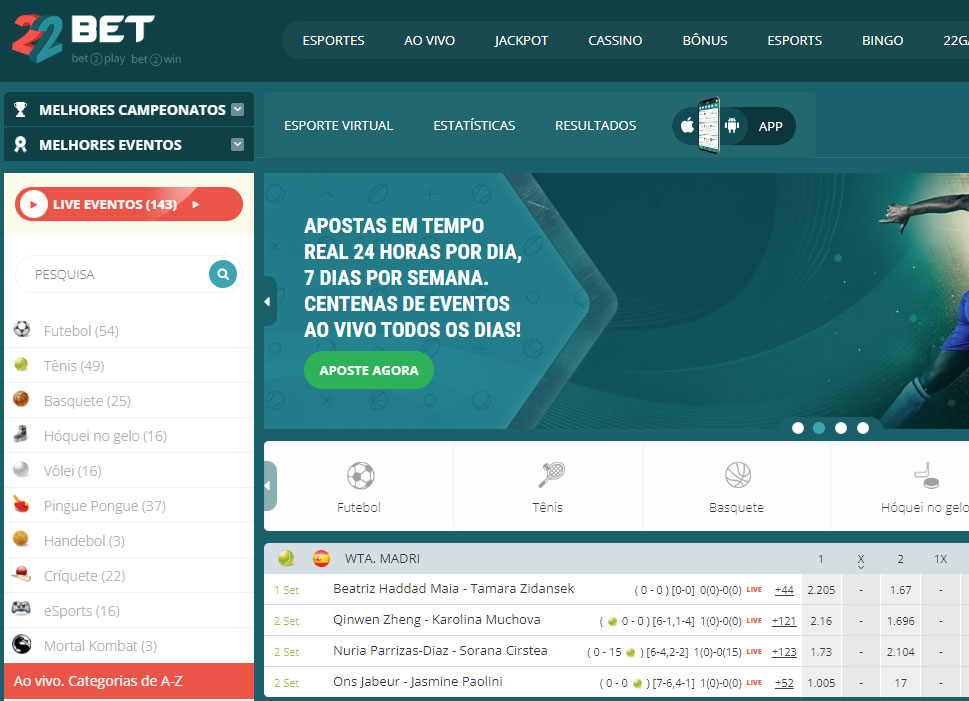Open the ESPORTES menu

pyautogui.click(x=333, y=41)
